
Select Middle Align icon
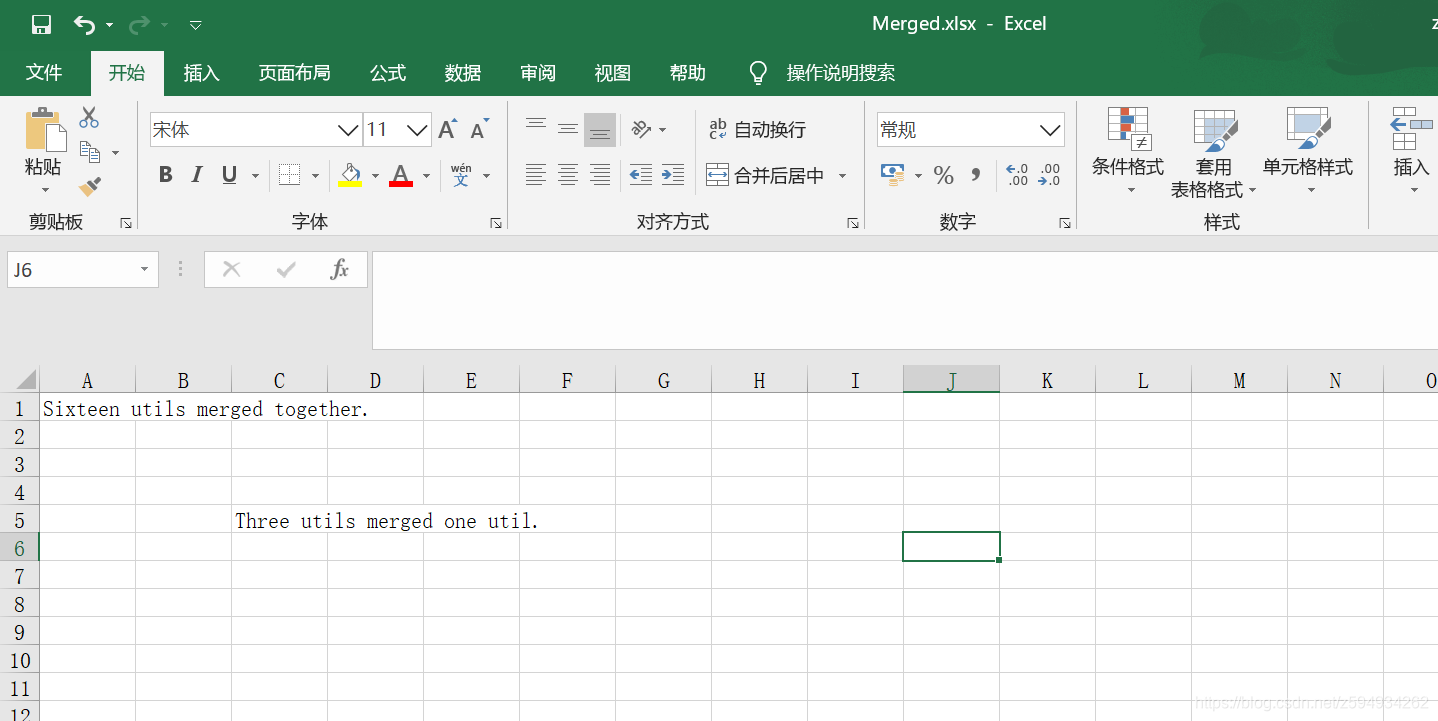(568, 129)
